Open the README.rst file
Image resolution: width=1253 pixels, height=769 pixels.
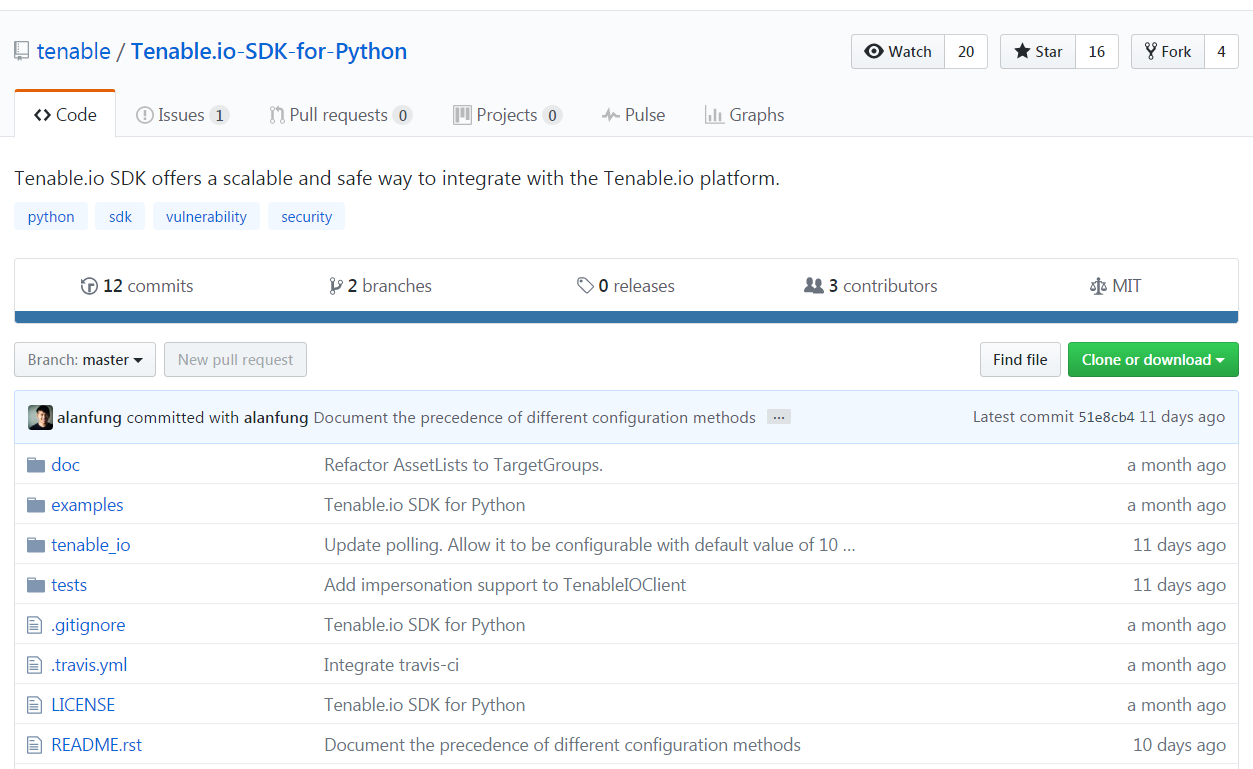(x=97, y=745)
